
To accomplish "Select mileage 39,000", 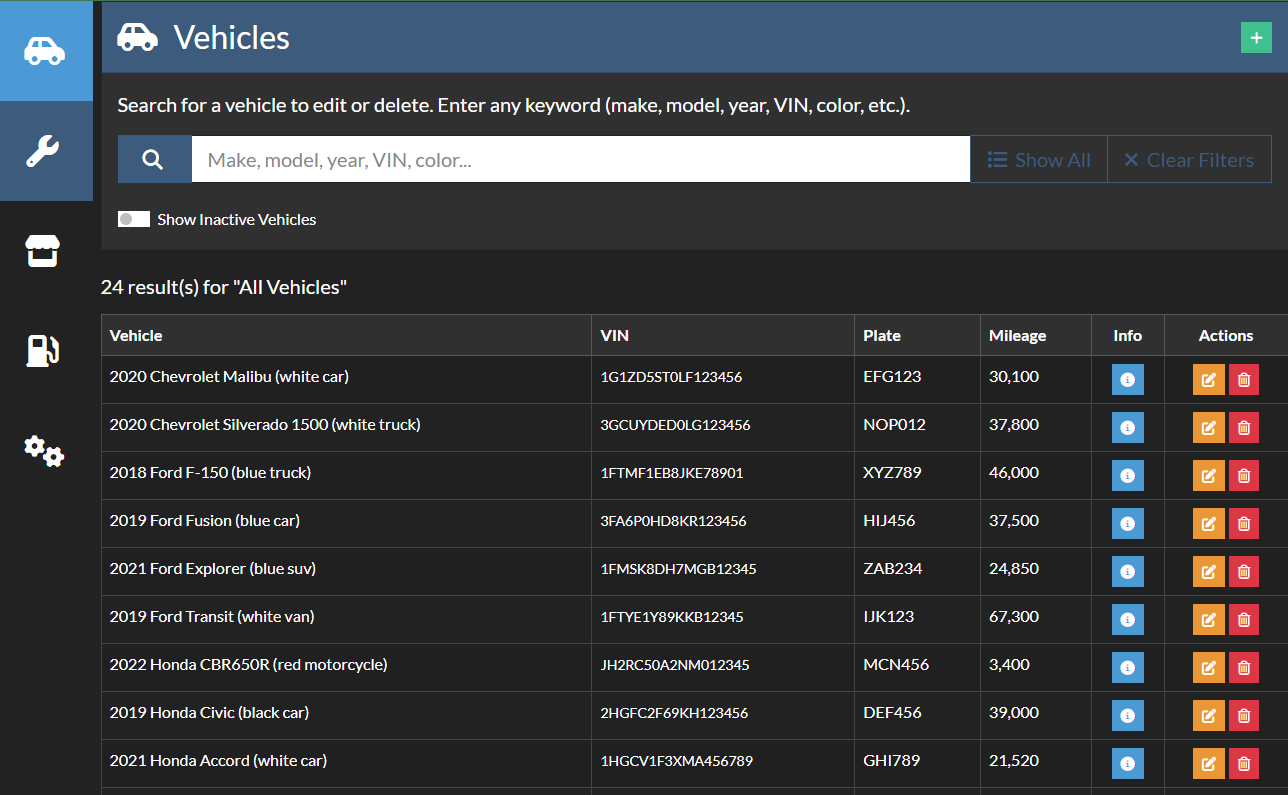I will point(1014,713).
